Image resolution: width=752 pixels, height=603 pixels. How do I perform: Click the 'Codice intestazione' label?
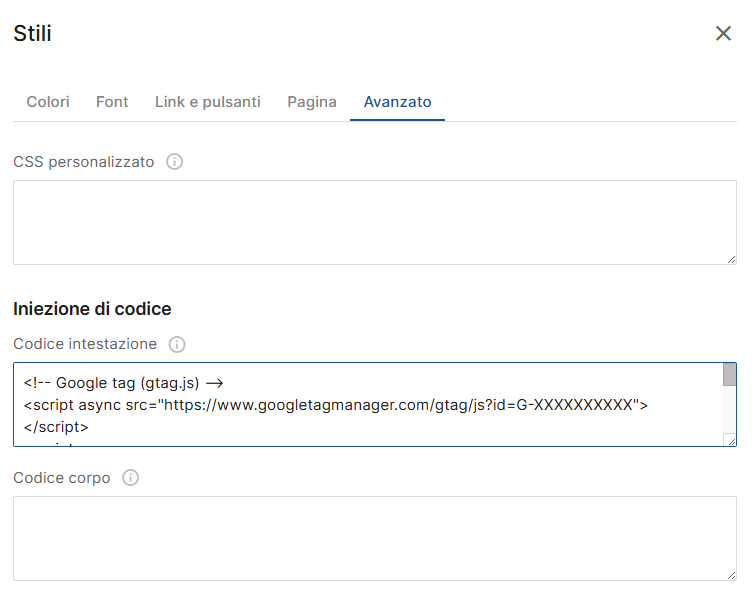[x=85, y=344]
